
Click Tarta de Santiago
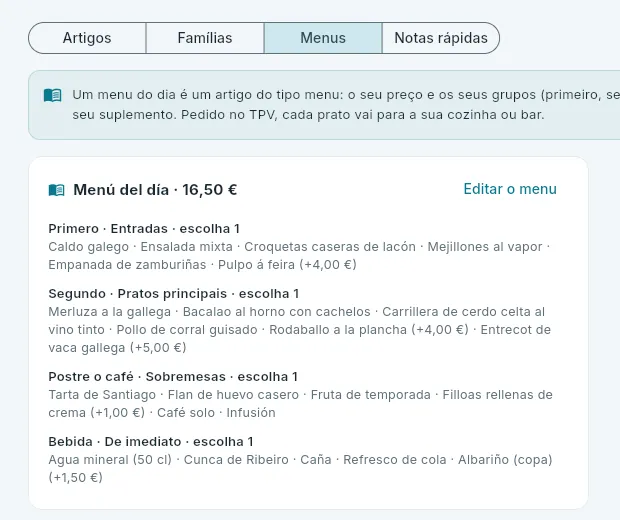tap(102, 395)
